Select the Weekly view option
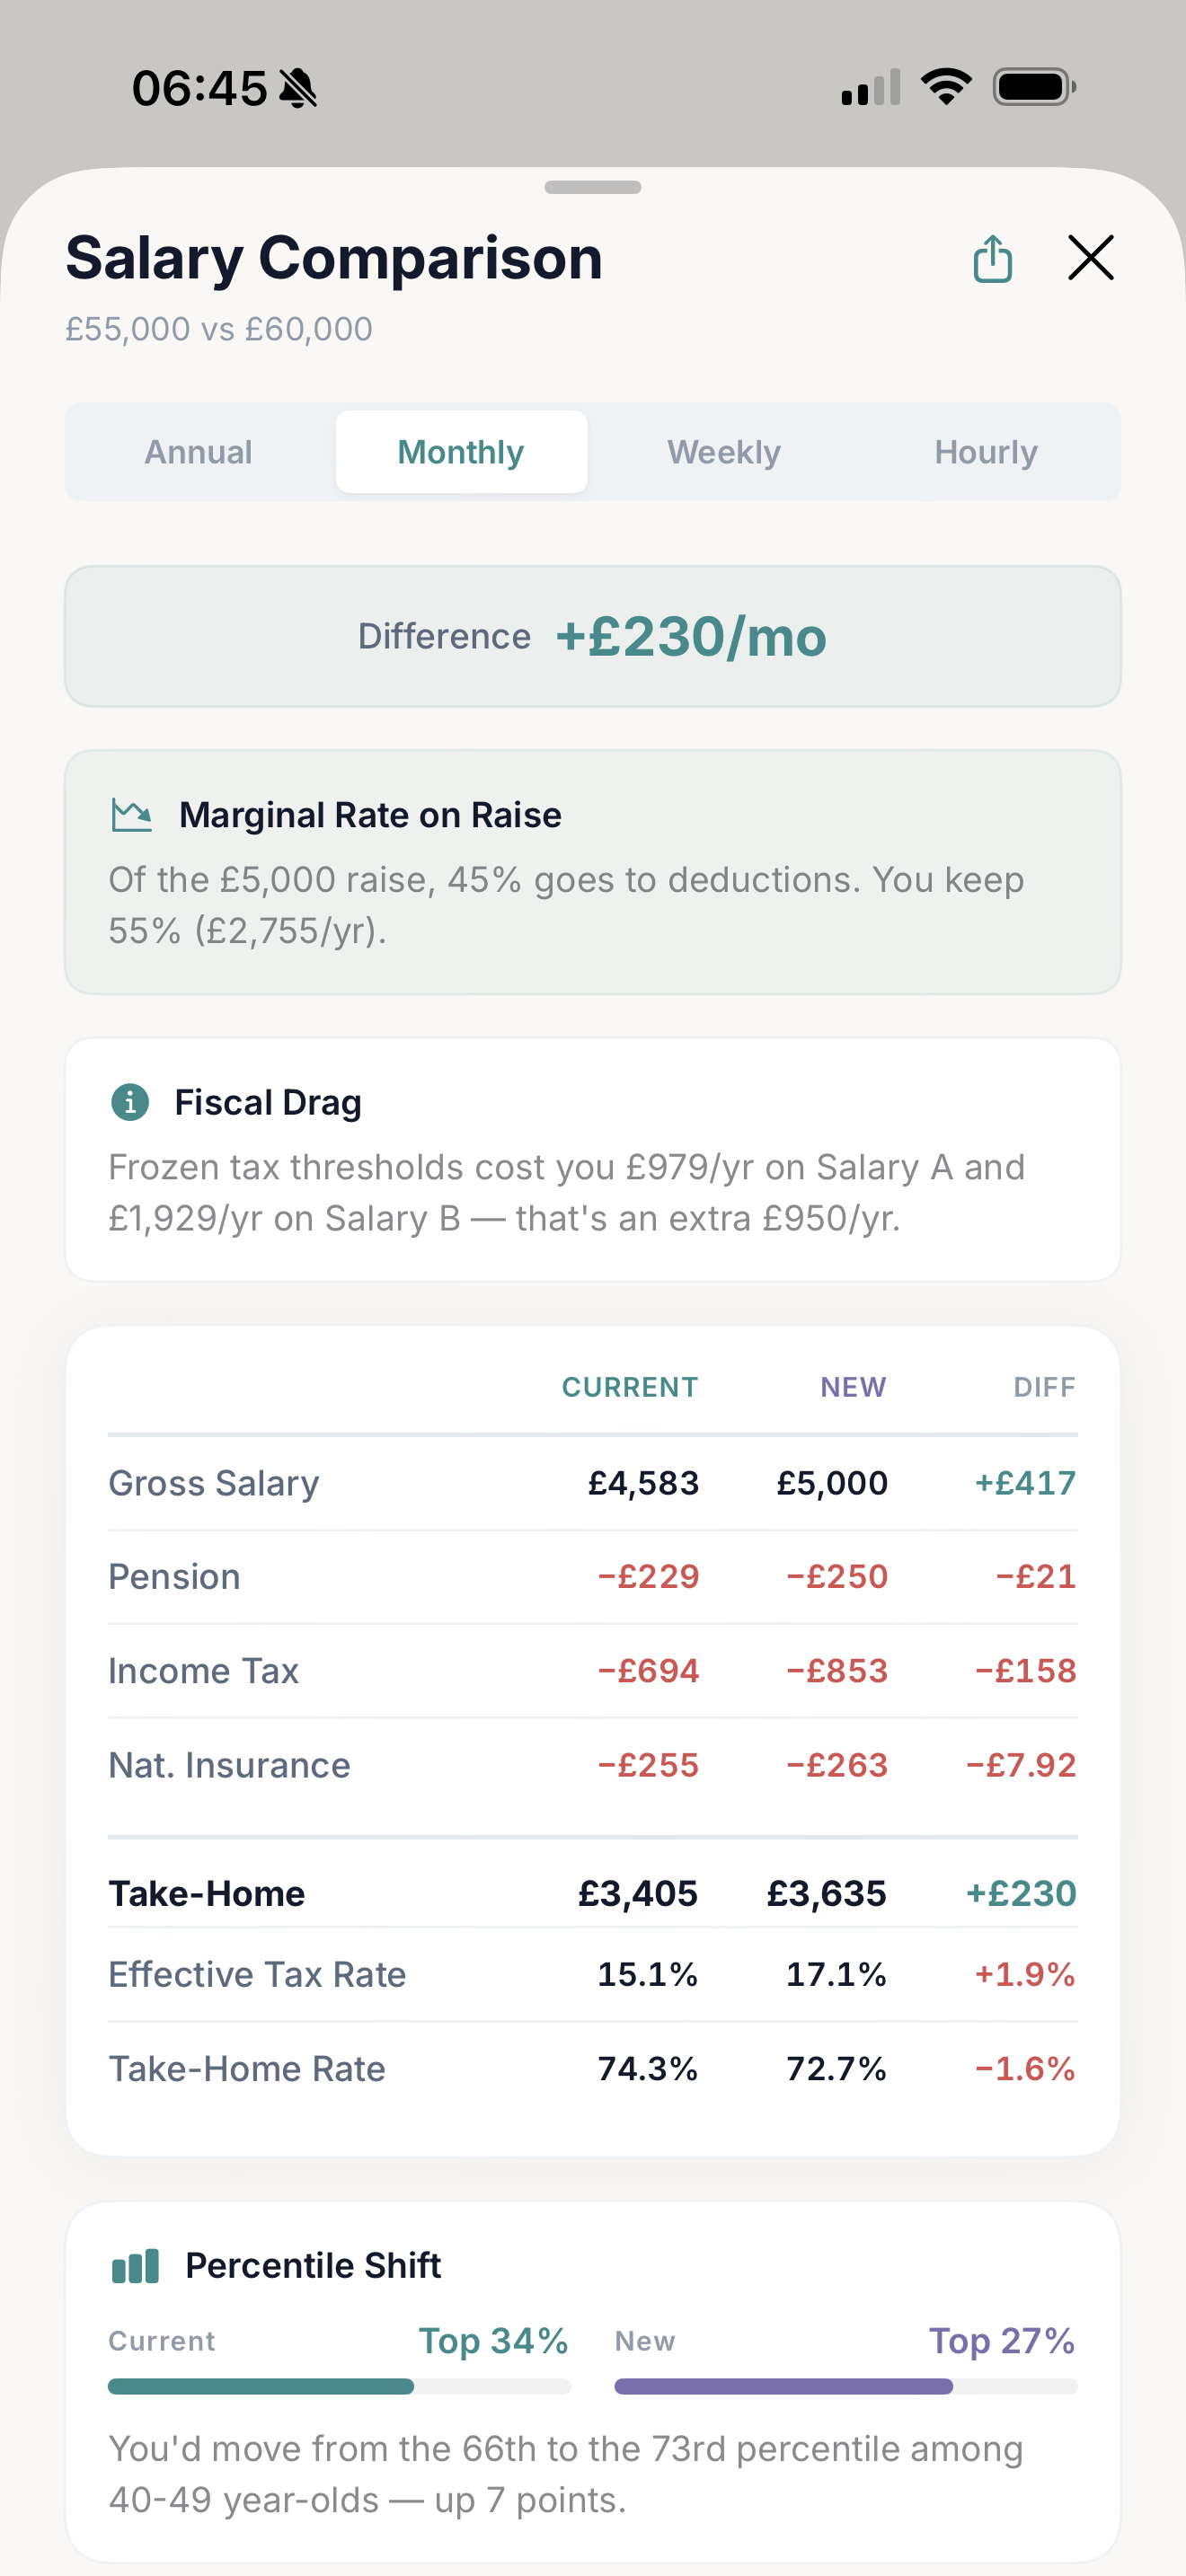Screen dimensions: 1186x2576 [723, 452]
